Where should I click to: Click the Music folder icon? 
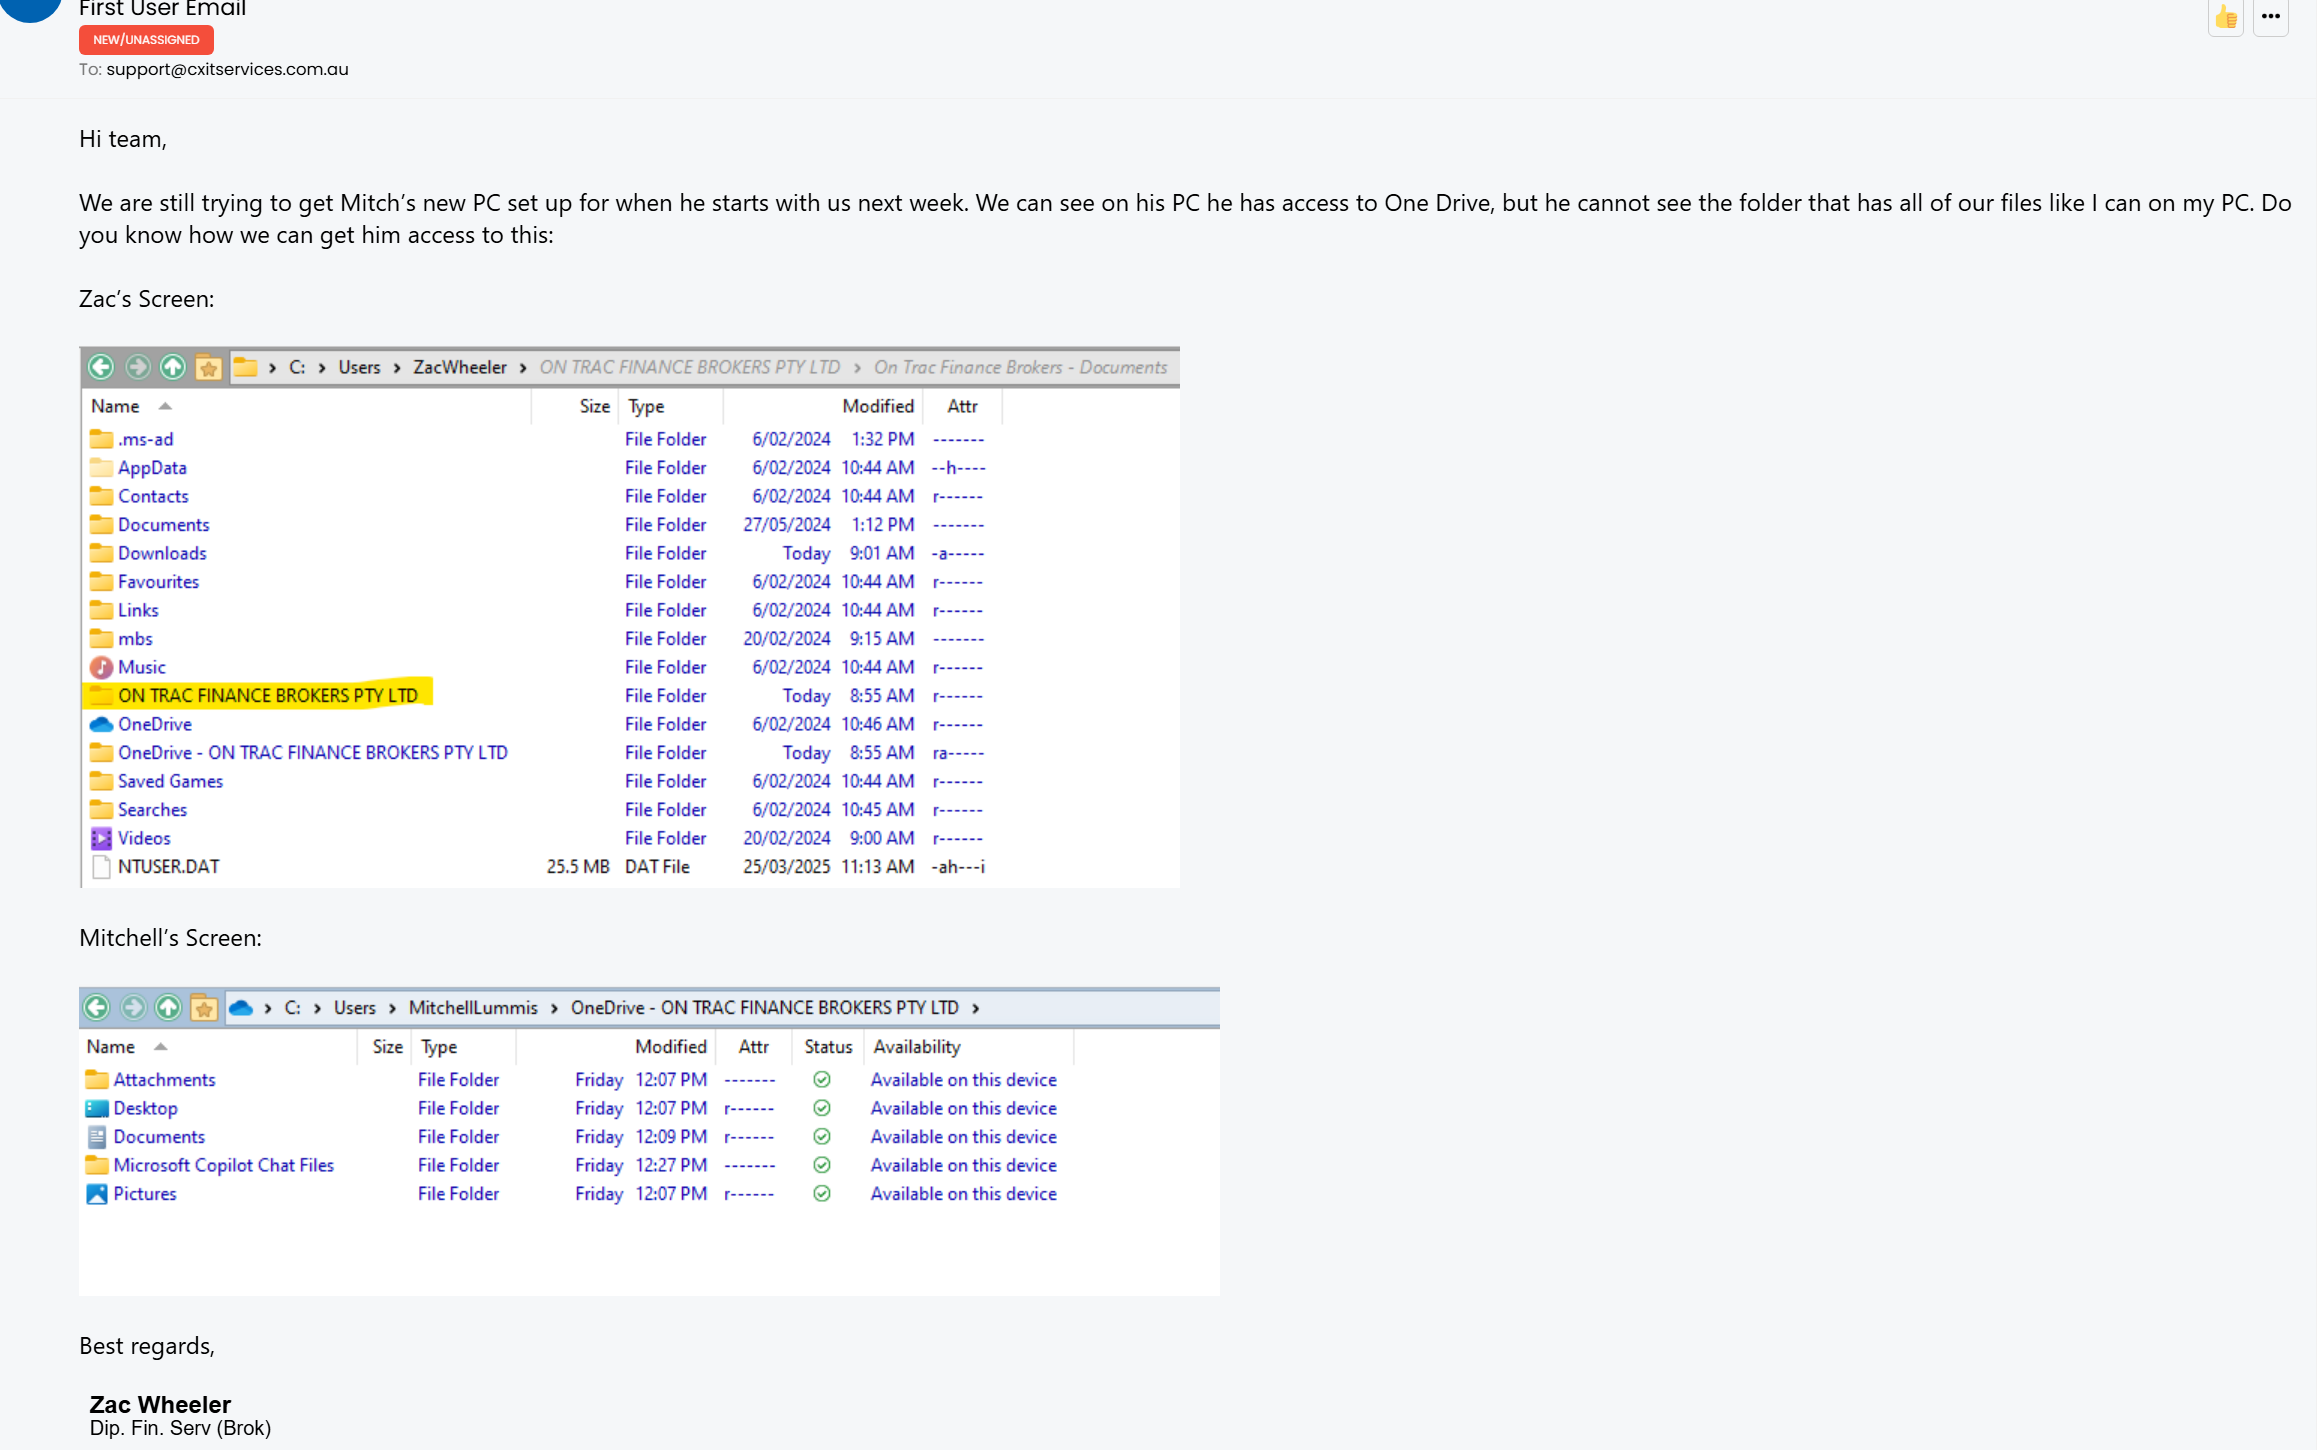coord(101,667)
